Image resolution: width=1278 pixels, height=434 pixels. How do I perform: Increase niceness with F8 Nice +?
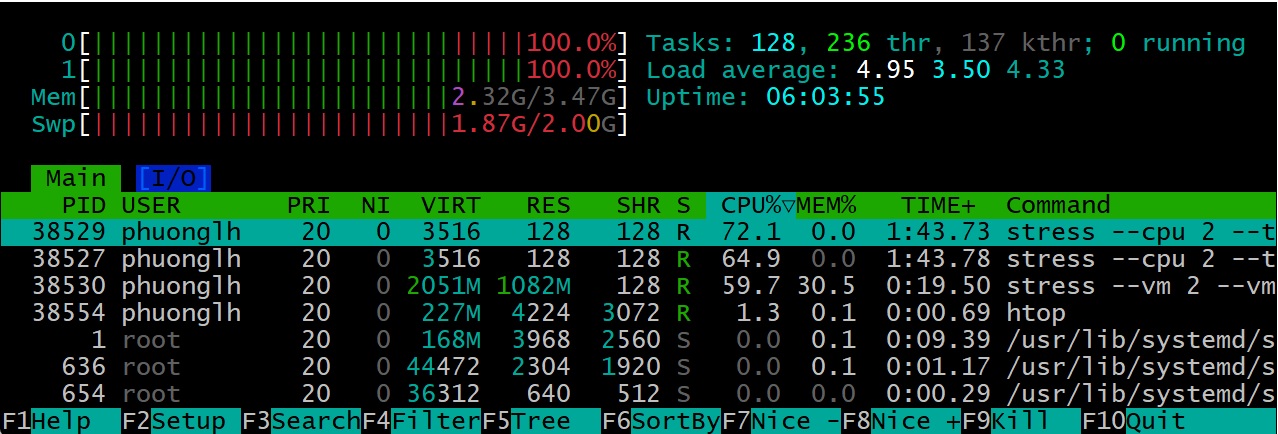901,421
